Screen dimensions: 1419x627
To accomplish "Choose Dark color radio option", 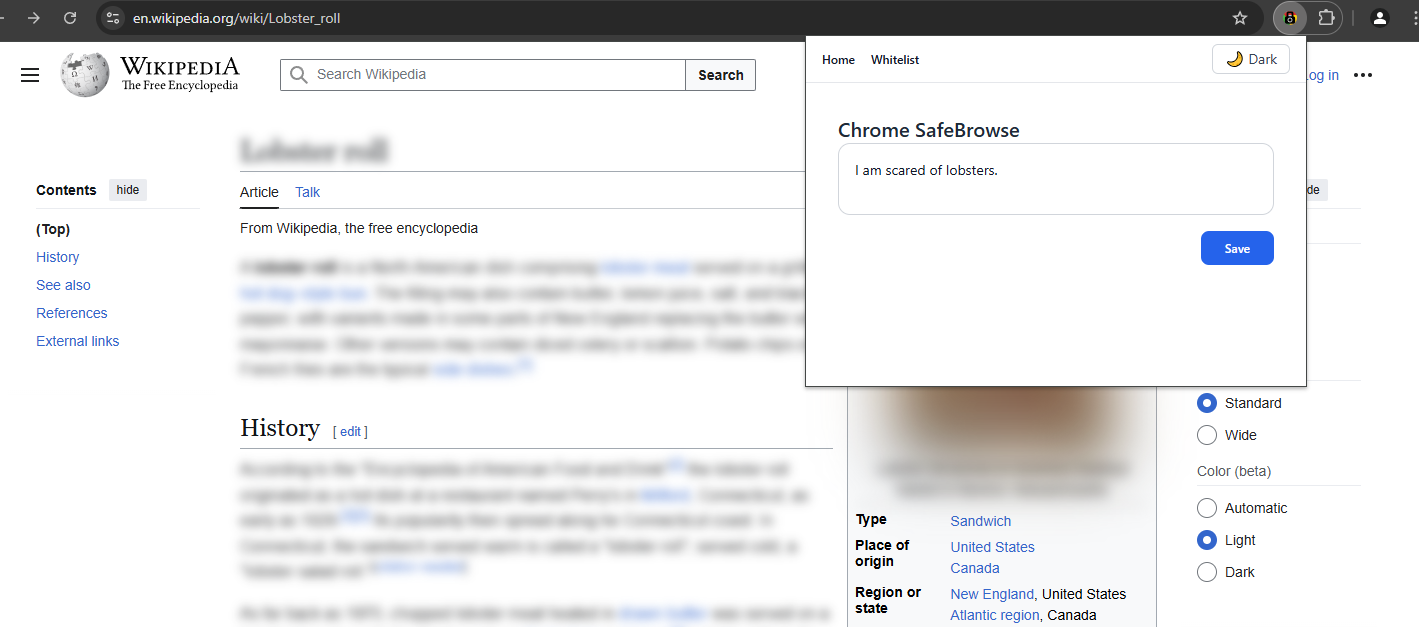I will [x=1207, y=572].
